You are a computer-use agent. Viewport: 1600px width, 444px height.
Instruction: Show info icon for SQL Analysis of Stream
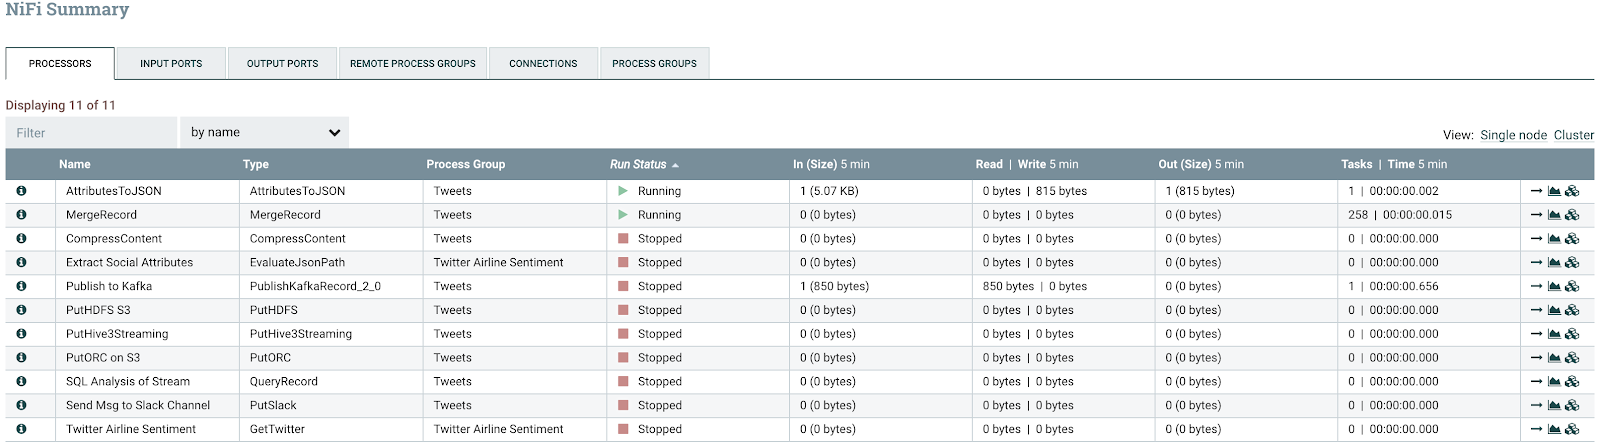click(21, 381)
